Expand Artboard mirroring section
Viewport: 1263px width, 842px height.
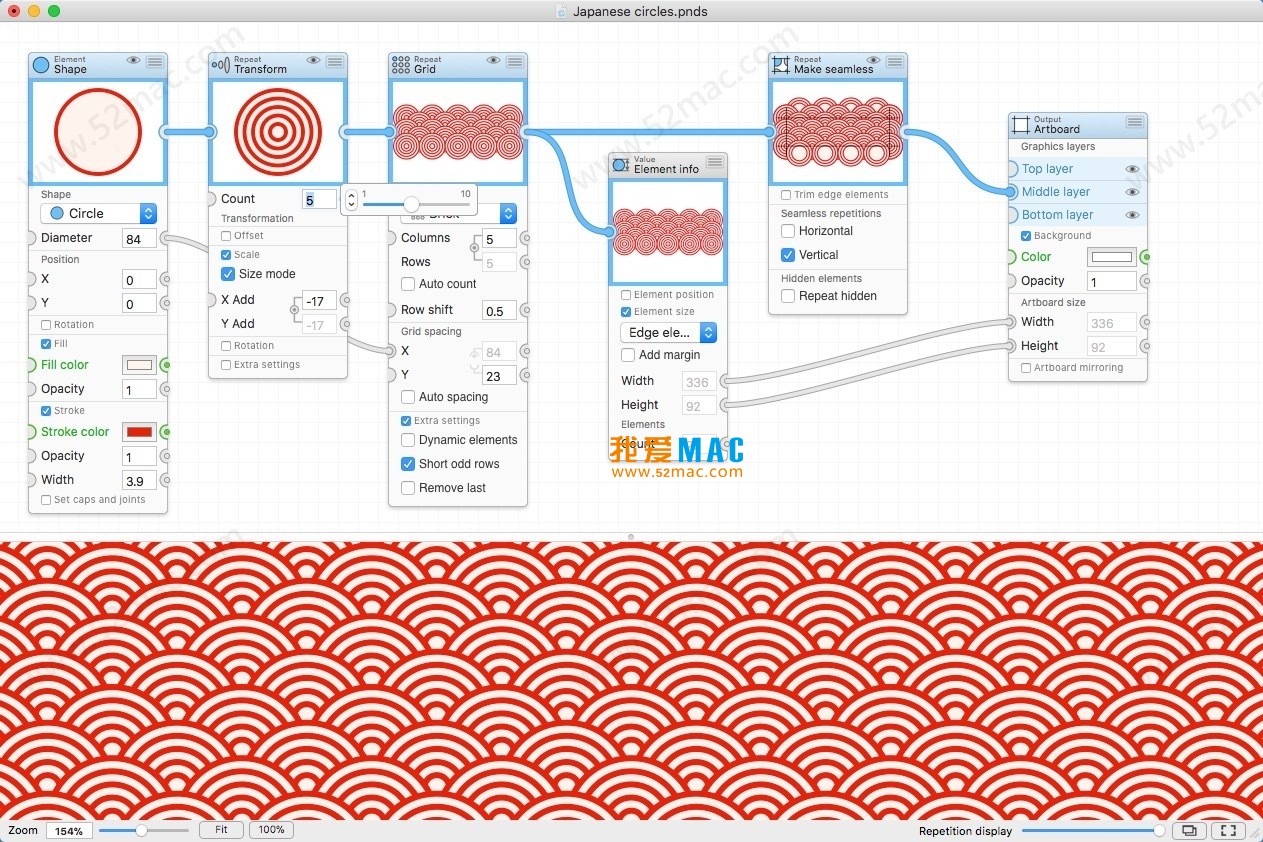[1026, 368]
